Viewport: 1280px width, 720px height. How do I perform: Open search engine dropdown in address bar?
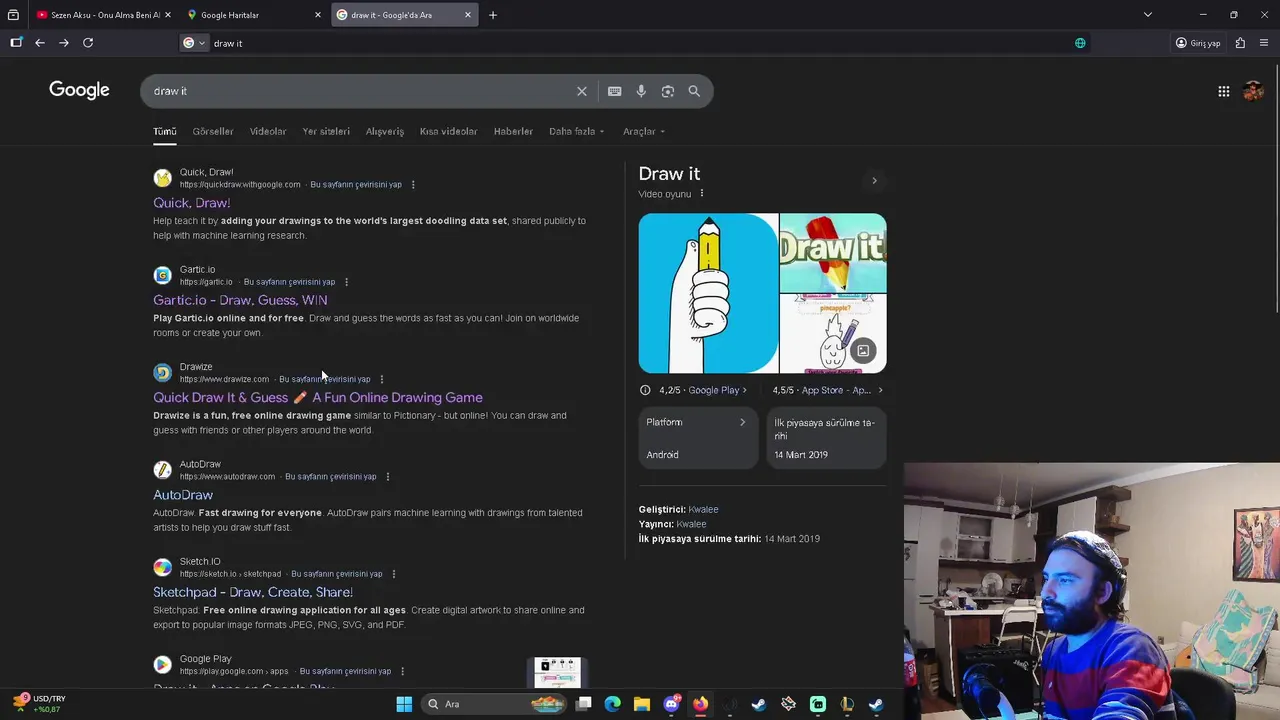[x=194, y=43]
